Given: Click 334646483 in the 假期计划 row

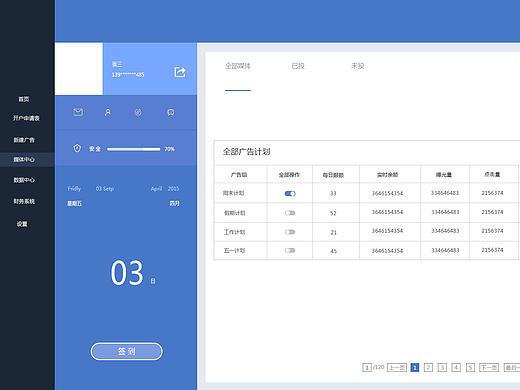Looking at the screenshot, I should [x=445, y=212].
